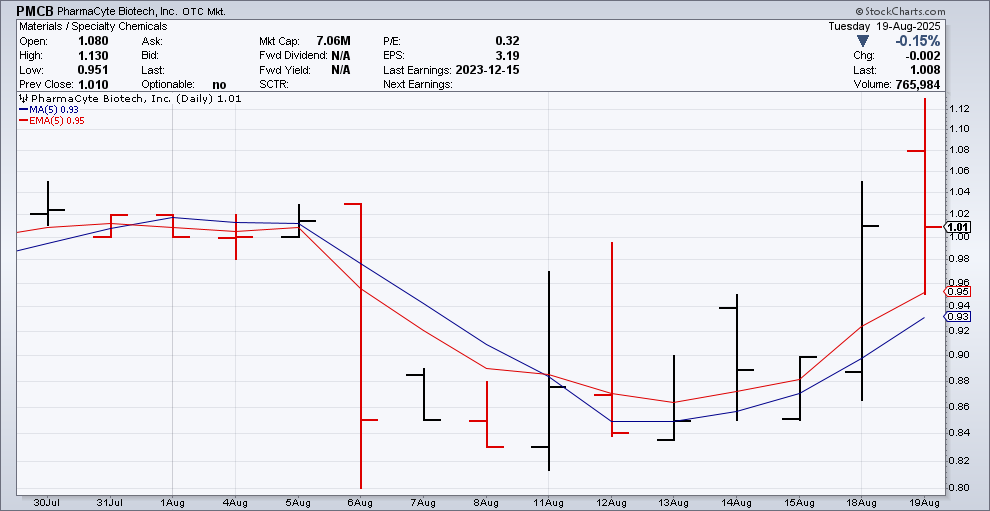Image resolution: width=990 pixels, height=511 pixels.
Task: Click the copyright symbol beside StockCharts.com
Action: pyautogui.click(x=859, y=11)
